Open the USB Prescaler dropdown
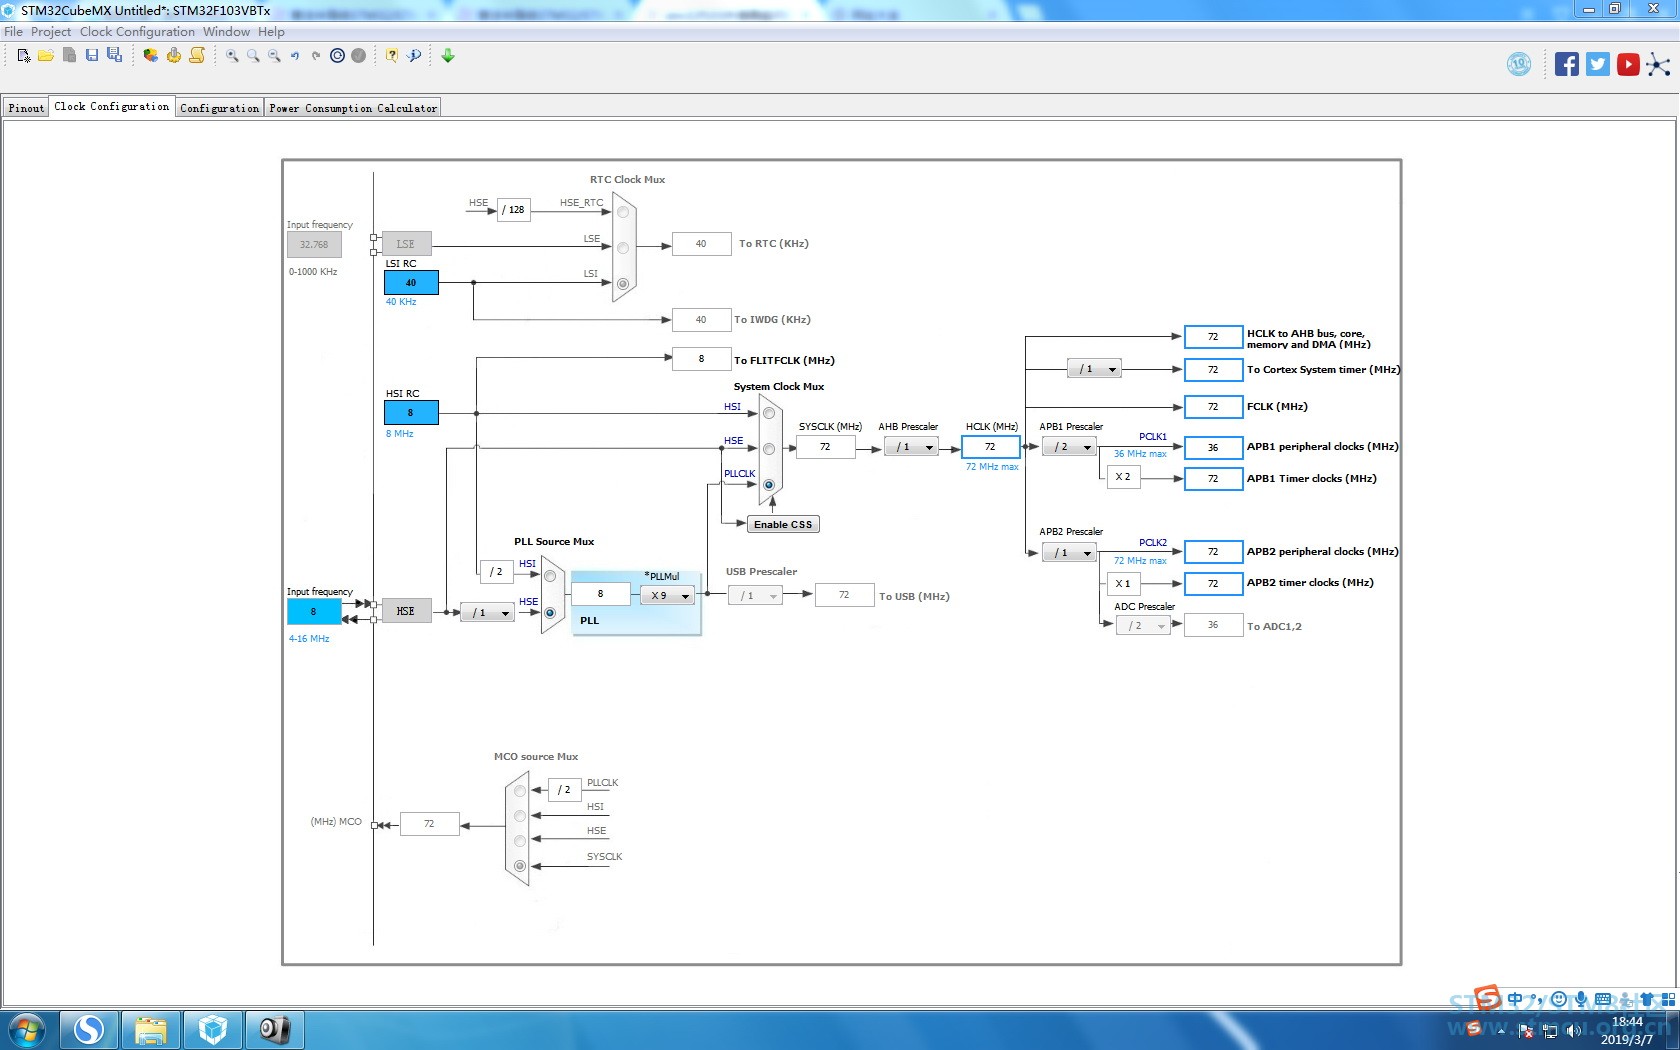 click(x=755, y=595)
